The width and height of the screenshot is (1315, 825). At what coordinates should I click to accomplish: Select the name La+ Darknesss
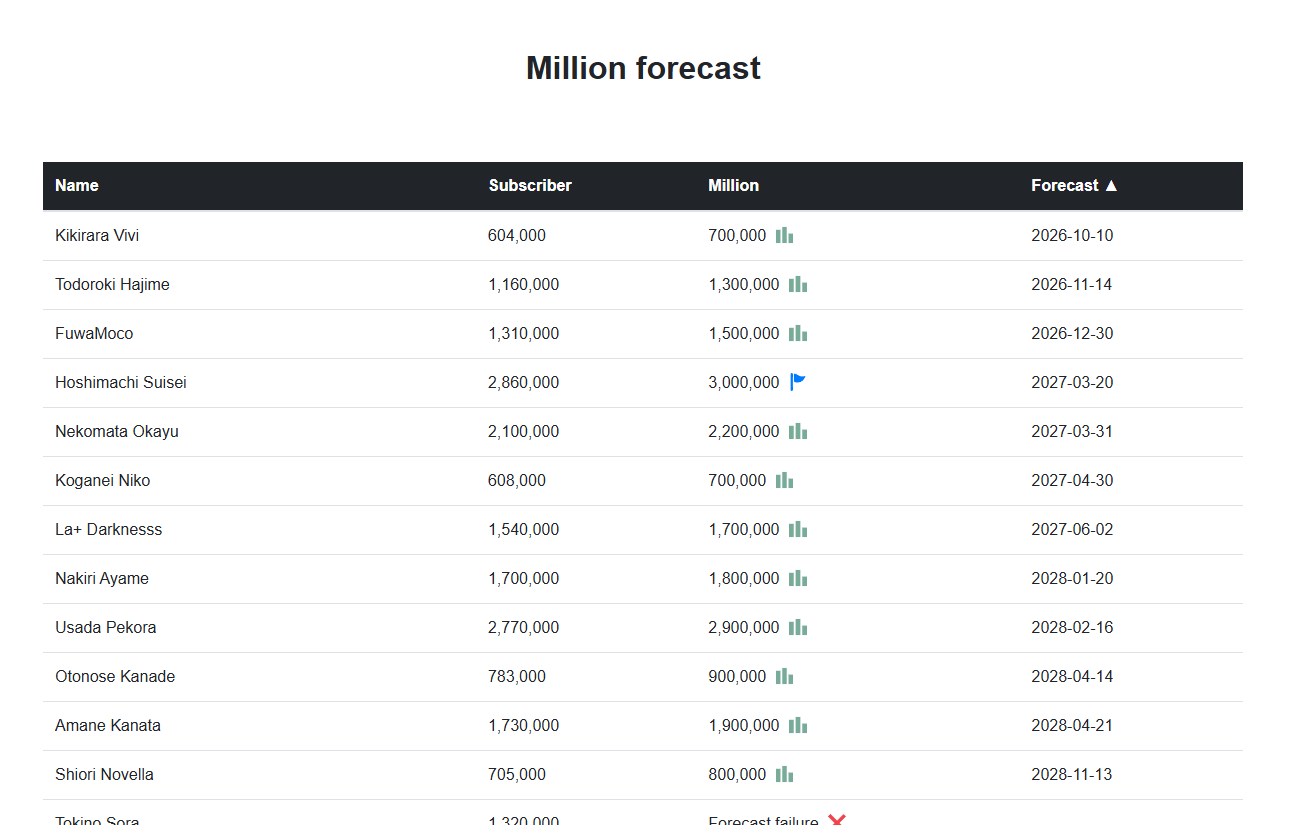[108, 530]
